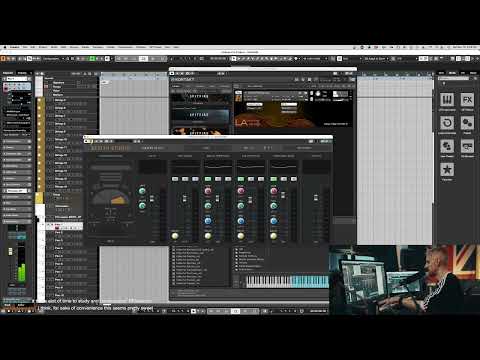This screenshot has width=480, height=360.
Task: Open the Project menu in the menu bar
Action: pos(43,47)
